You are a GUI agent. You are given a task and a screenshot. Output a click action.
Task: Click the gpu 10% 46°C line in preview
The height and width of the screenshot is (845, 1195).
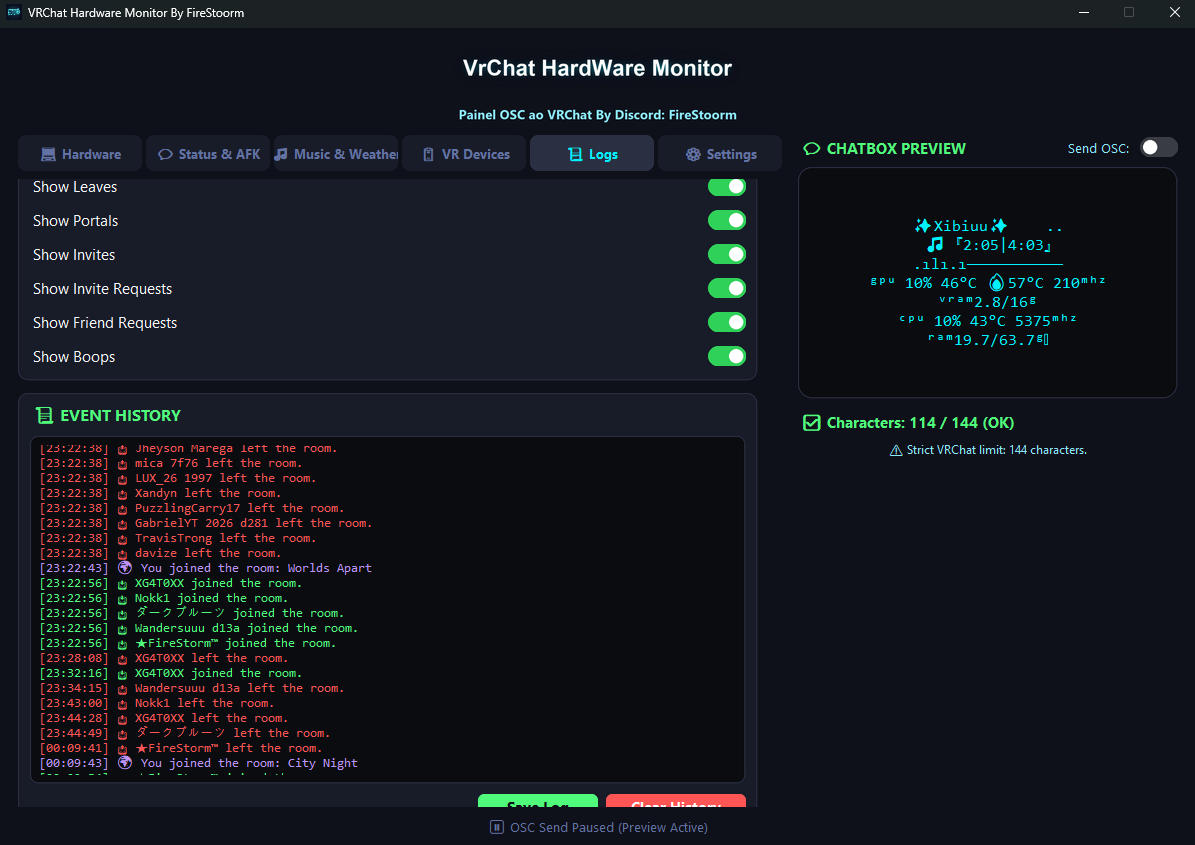[988, 283]
